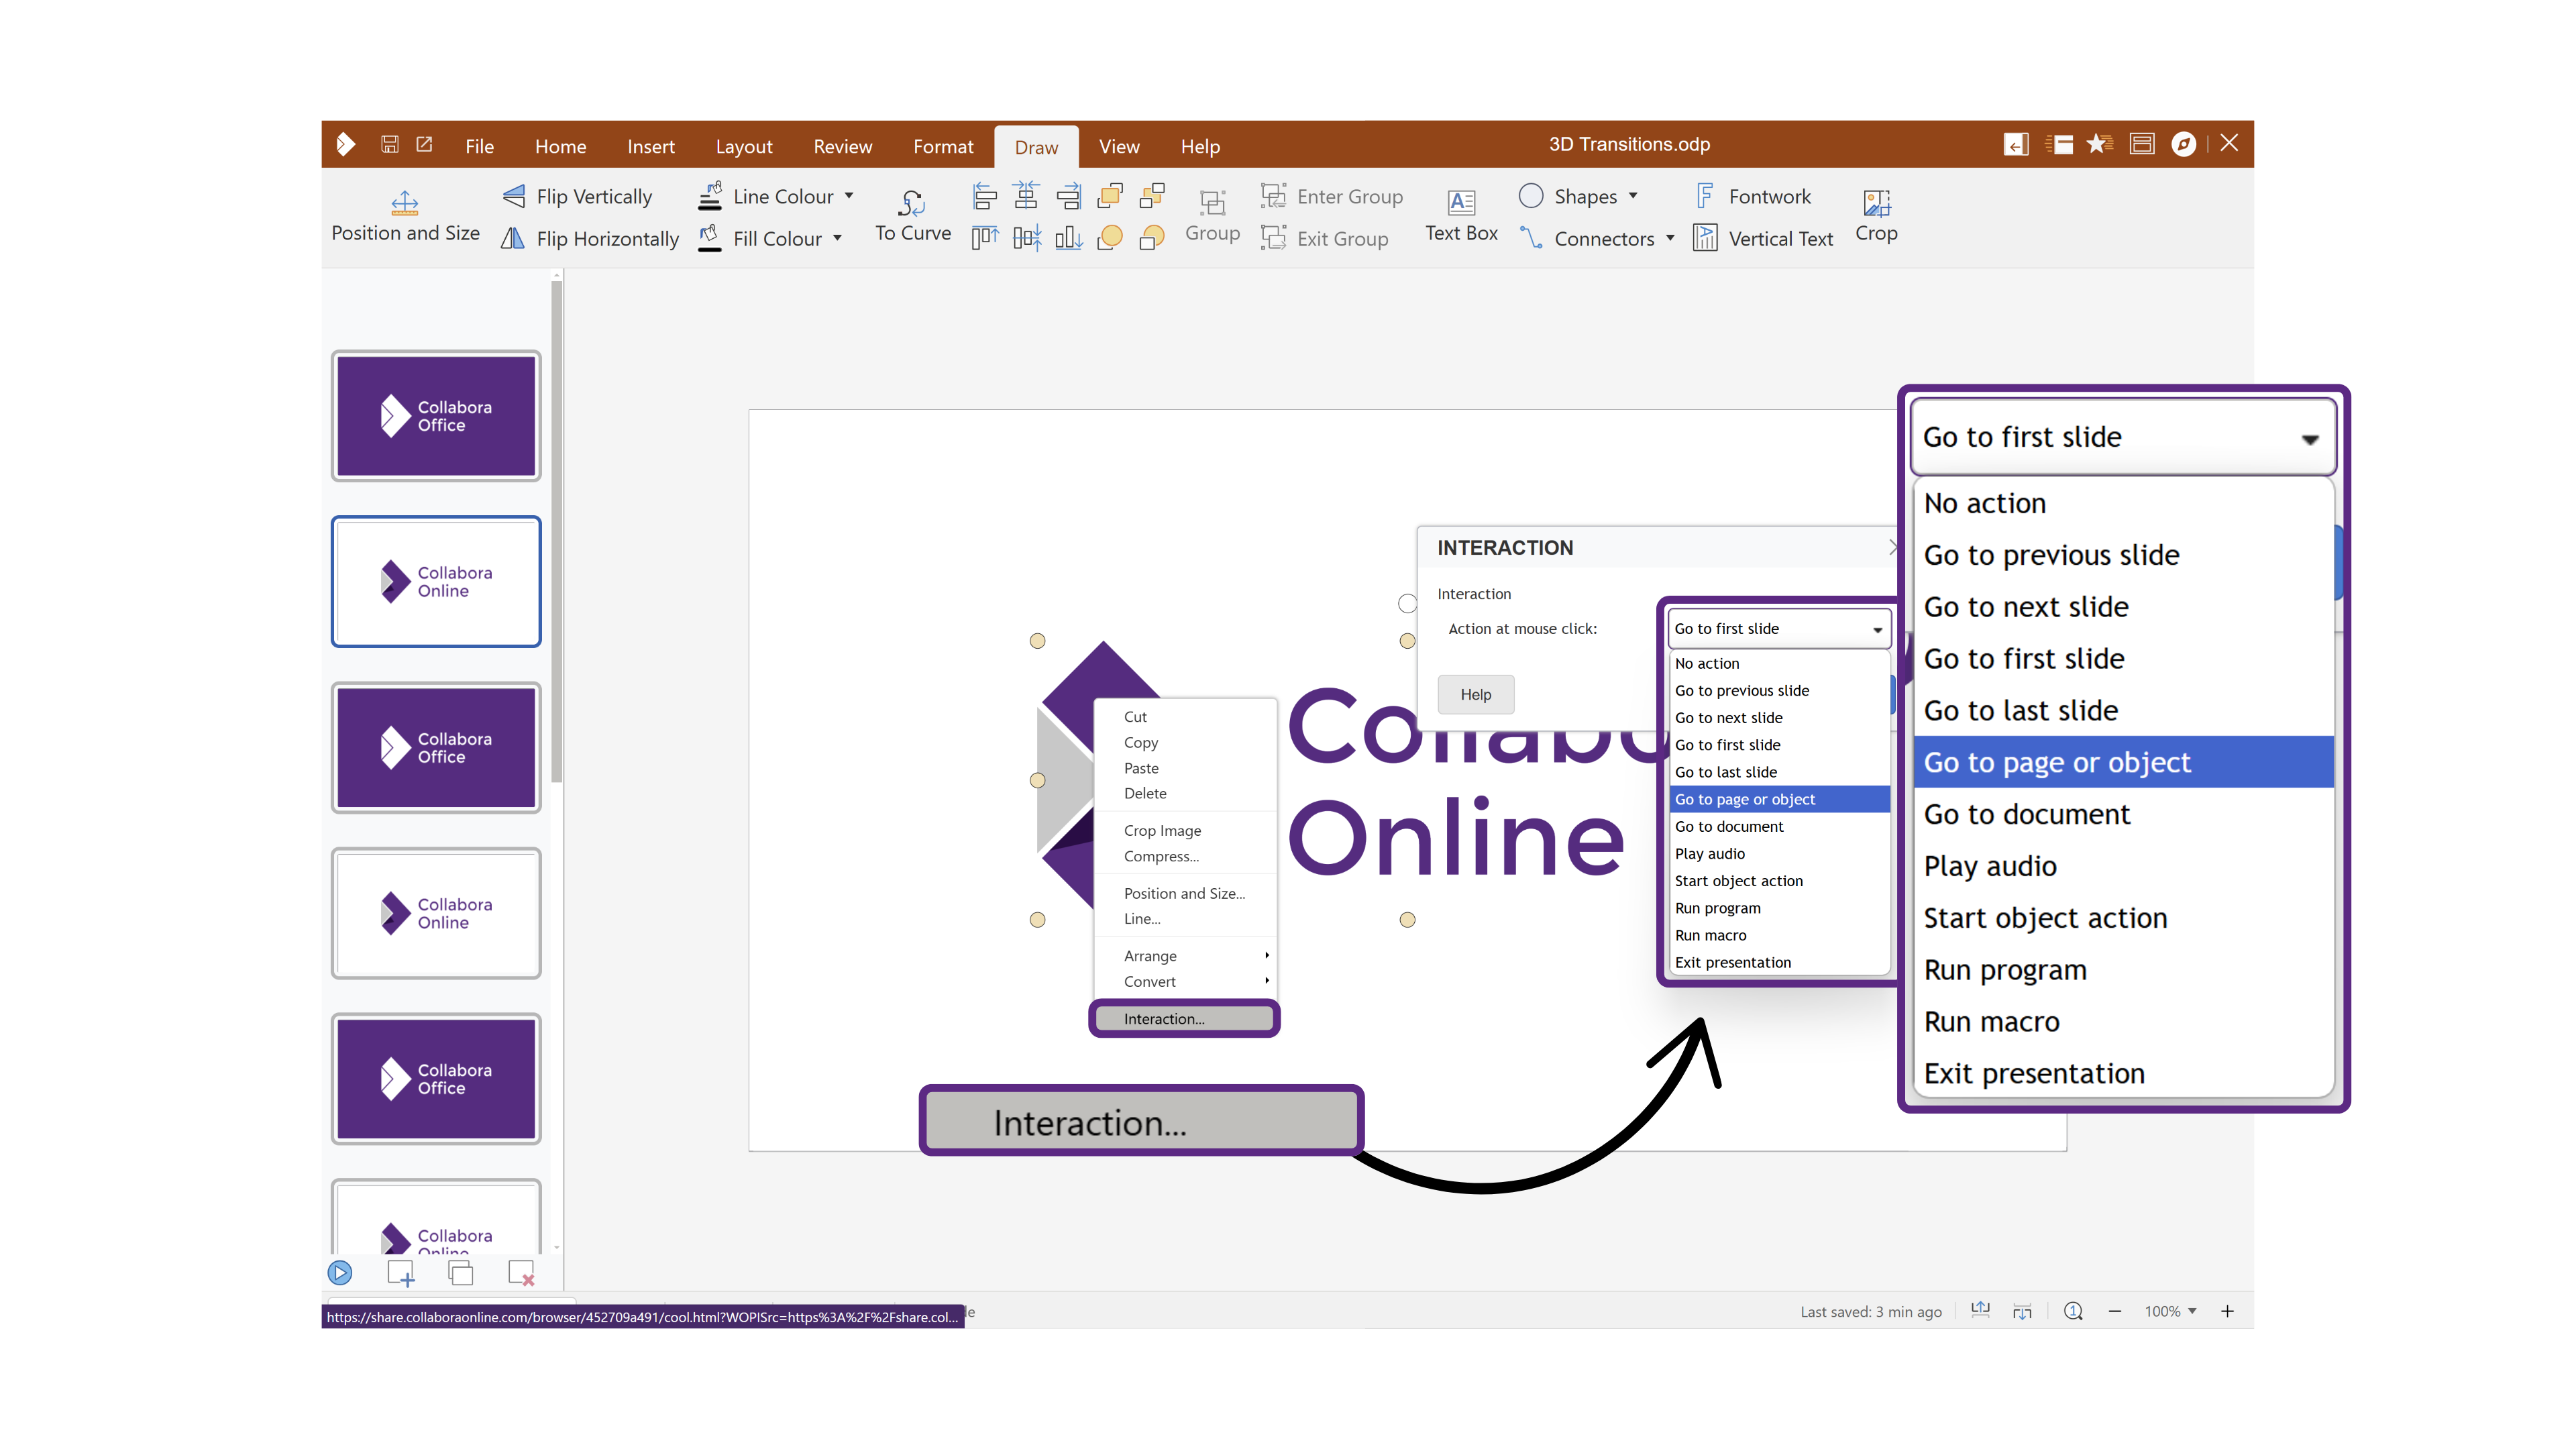Delete the current slide icon
Image resolution: width=2576 pixels, height=1449 pixels.
coord(521,1273)
